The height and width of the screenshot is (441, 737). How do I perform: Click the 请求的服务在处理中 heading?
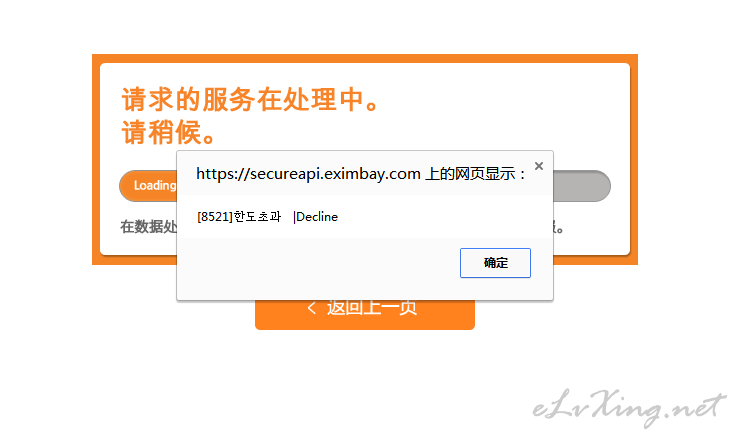point(250,99)
